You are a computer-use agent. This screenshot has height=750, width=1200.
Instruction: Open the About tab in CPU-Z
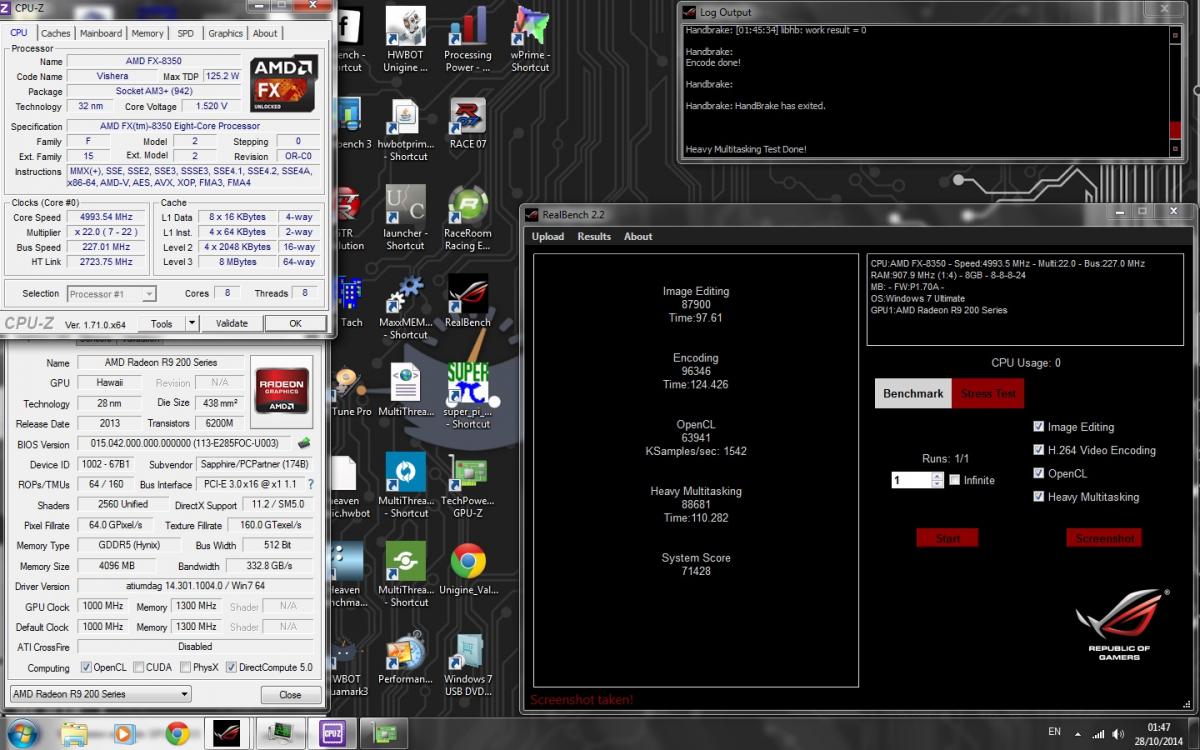pyautogui.click(x=265, y=33)
